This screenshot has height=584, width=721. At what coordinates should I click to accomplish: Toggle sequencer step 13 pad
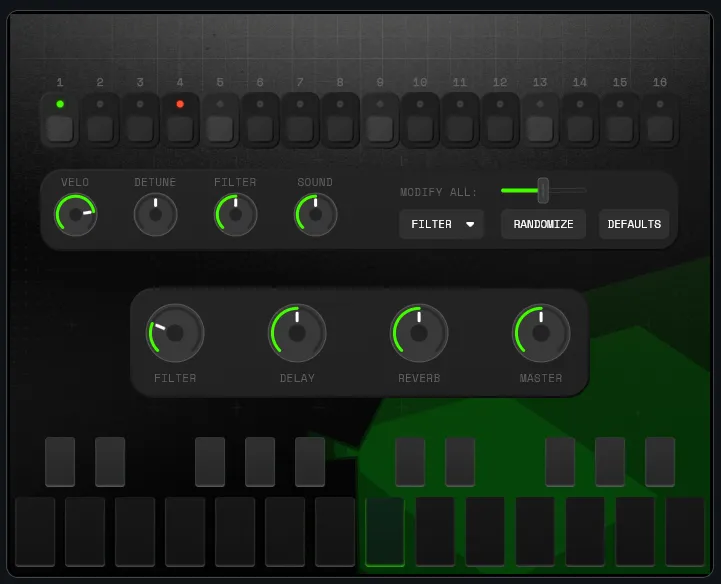[540, 128]
